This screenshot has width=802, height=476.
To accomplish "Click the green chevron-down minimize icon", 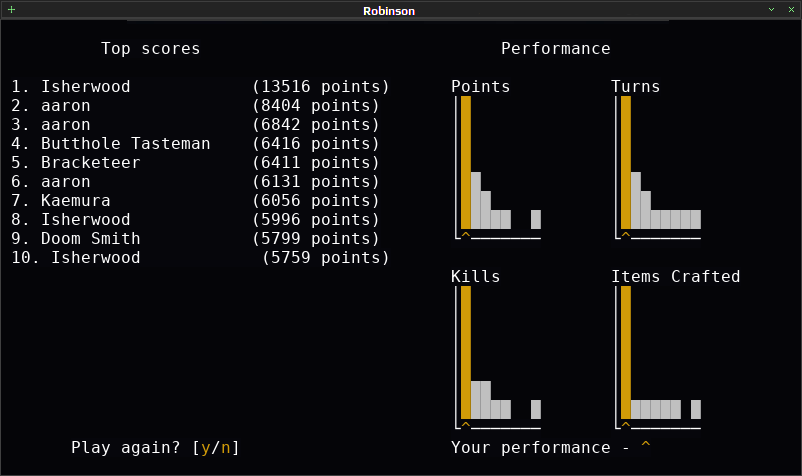I will coord(771,10).
